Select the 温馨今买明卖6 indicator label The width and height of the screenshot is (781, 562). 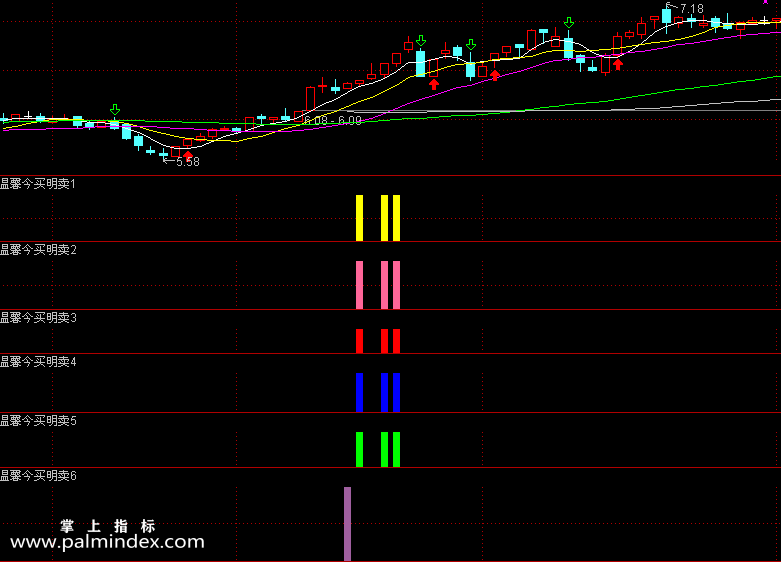[x=38, y=475]
